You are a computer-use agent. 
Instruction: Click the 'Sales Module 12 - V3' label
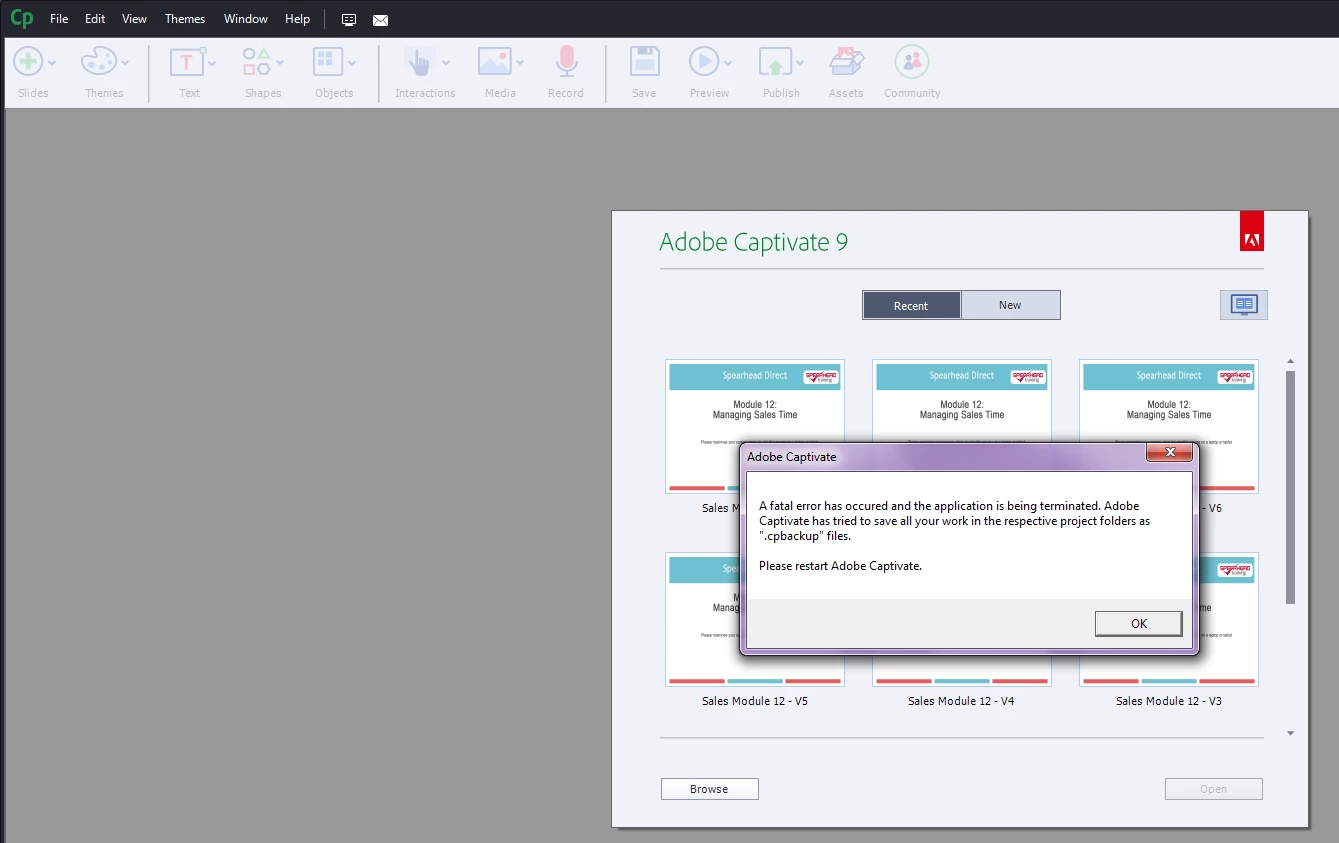[1169, 701]
